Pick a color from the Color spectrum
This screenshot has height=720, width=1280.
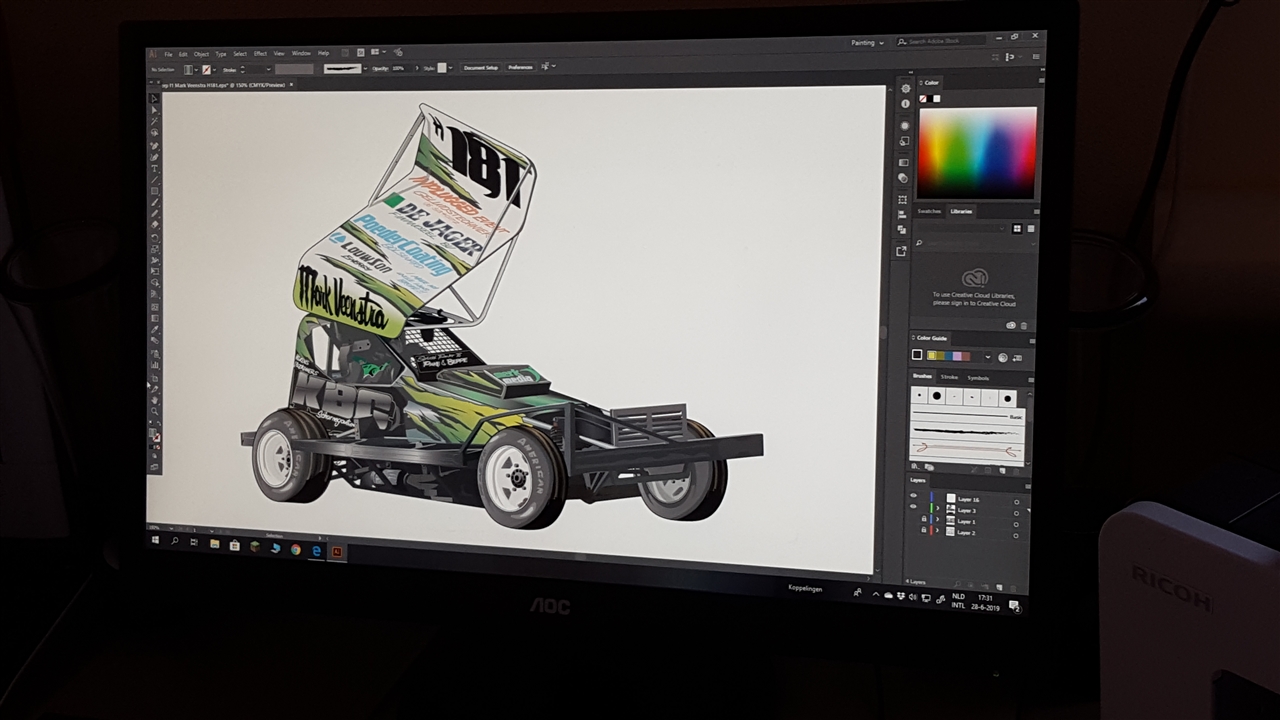coord(978,153)
